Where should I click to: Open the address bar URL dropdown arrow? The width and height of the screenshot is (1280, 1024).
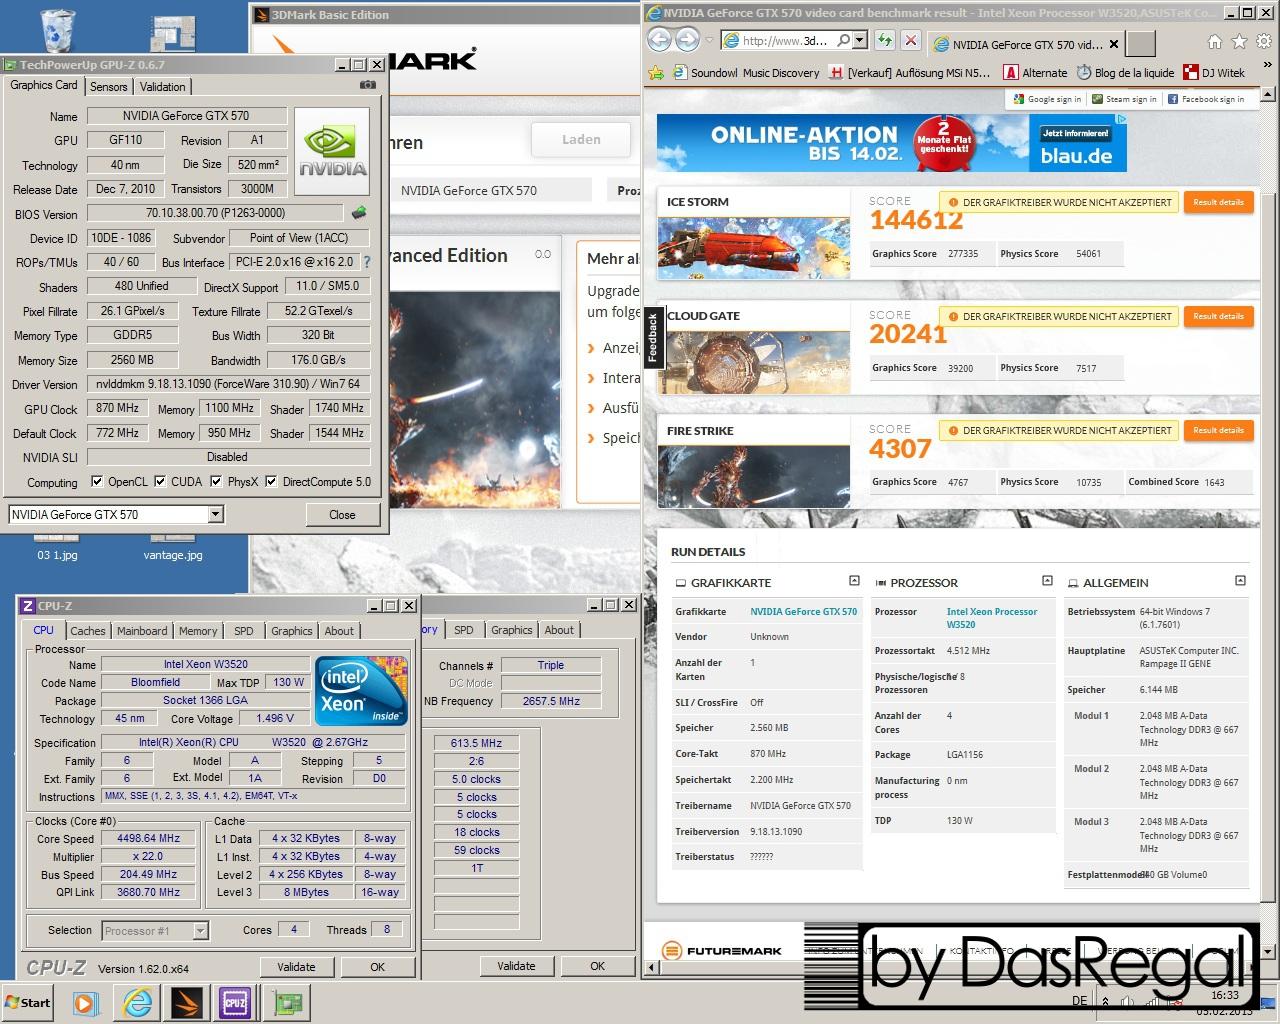click(860, 41)
